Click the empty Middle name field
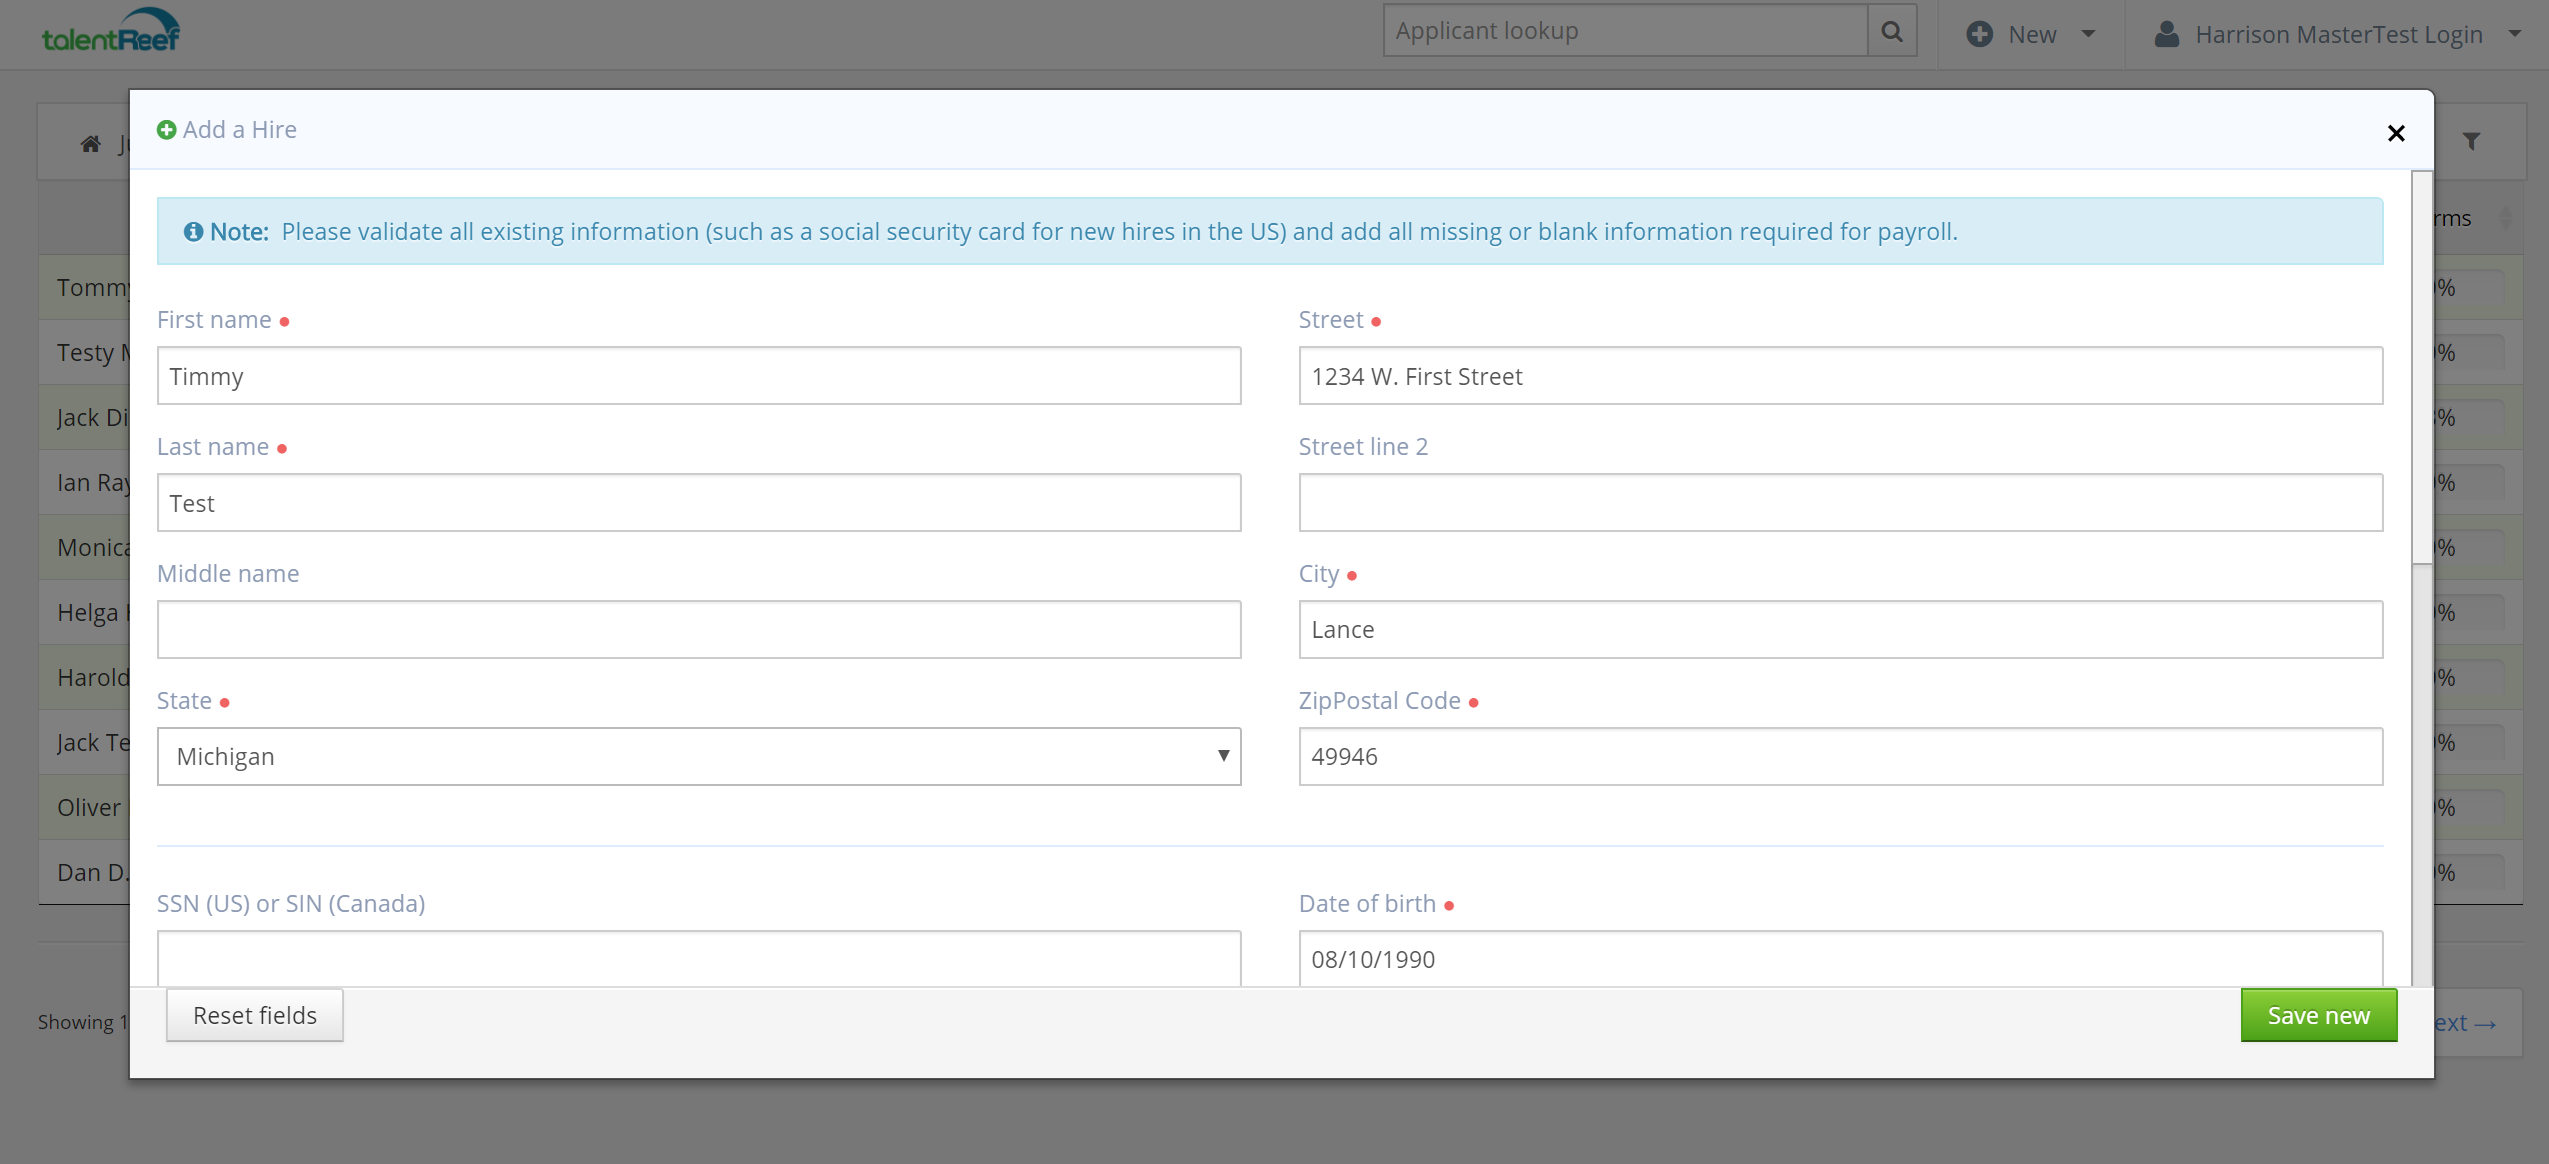The height and width of the screenshot is (1164, 2549). [698, 629]
